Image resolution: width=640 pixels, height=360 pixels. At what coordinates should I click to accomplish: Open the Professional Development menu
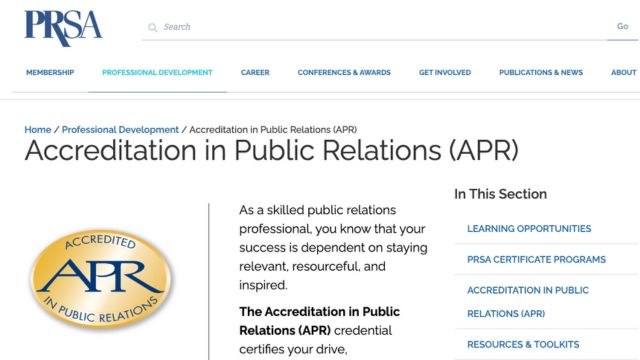157,73
